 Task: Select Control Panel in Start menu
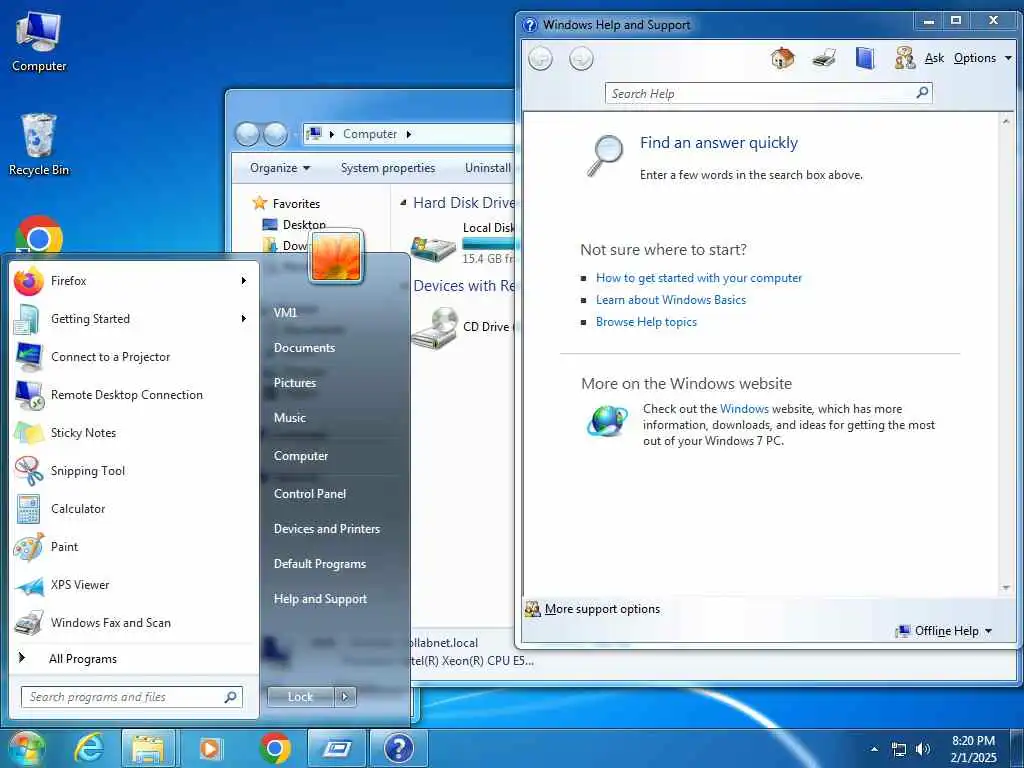[x=310, y=494]
